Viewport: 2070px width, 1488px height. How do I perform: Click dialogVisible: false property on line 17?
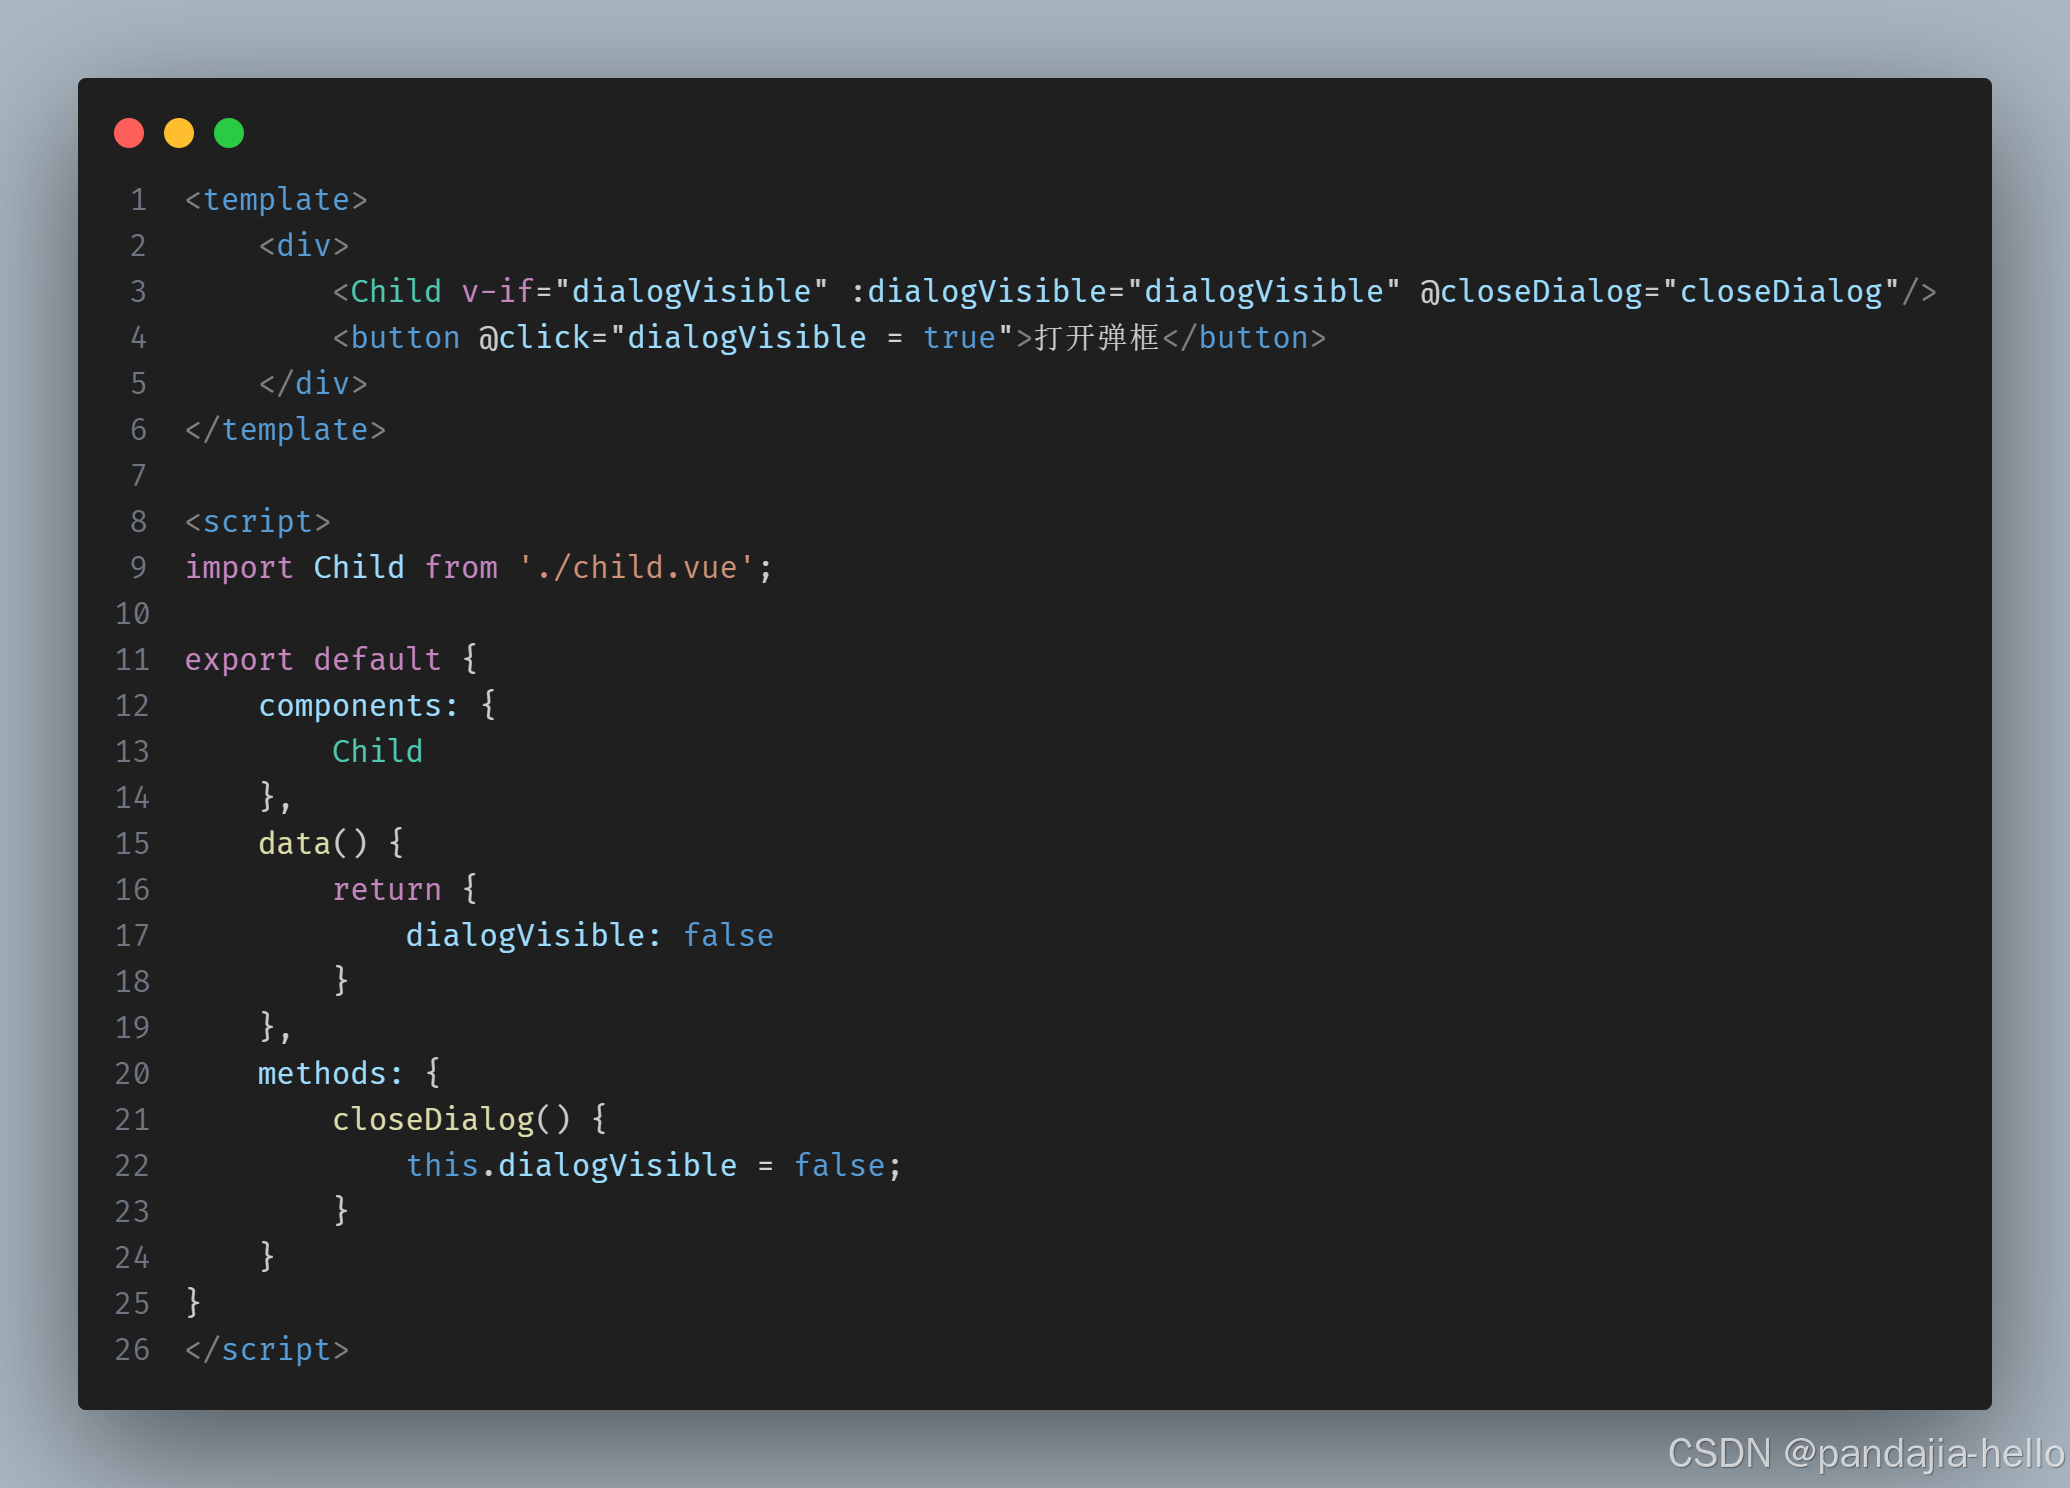click(589, 936)
